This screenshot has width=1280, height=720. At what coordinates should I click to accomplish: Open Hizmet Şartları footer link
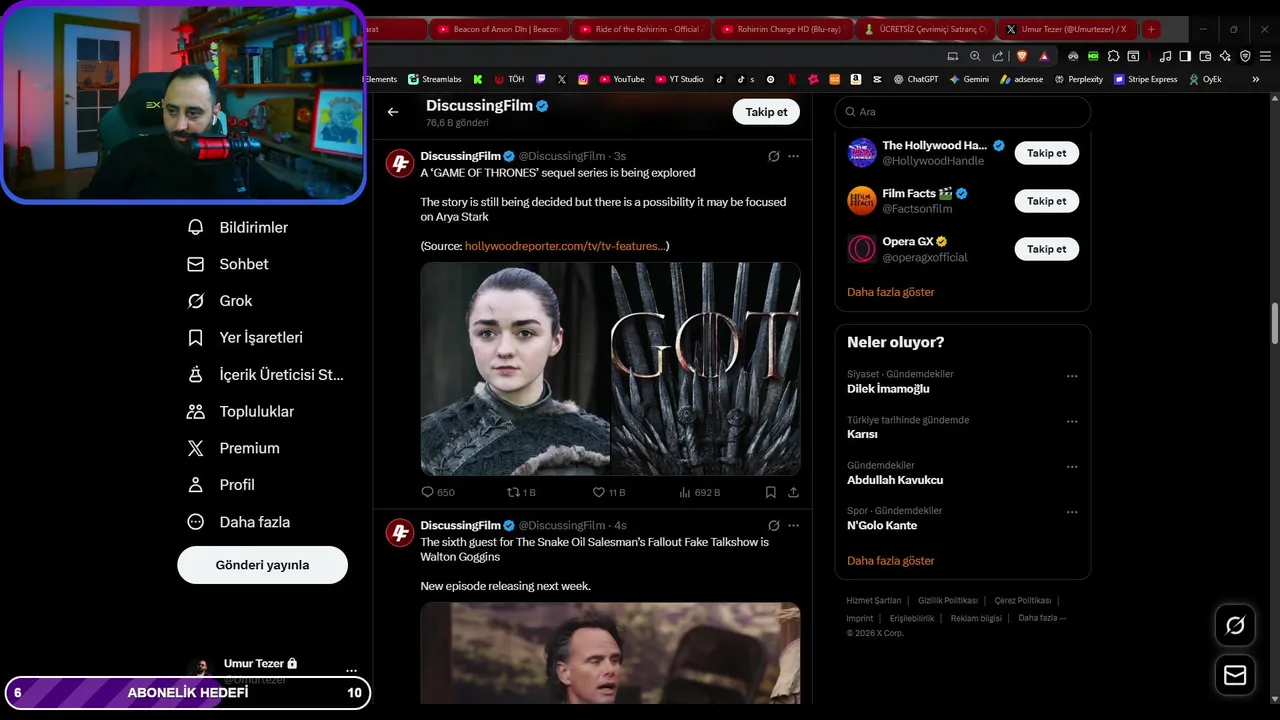[x=874, y=601]
